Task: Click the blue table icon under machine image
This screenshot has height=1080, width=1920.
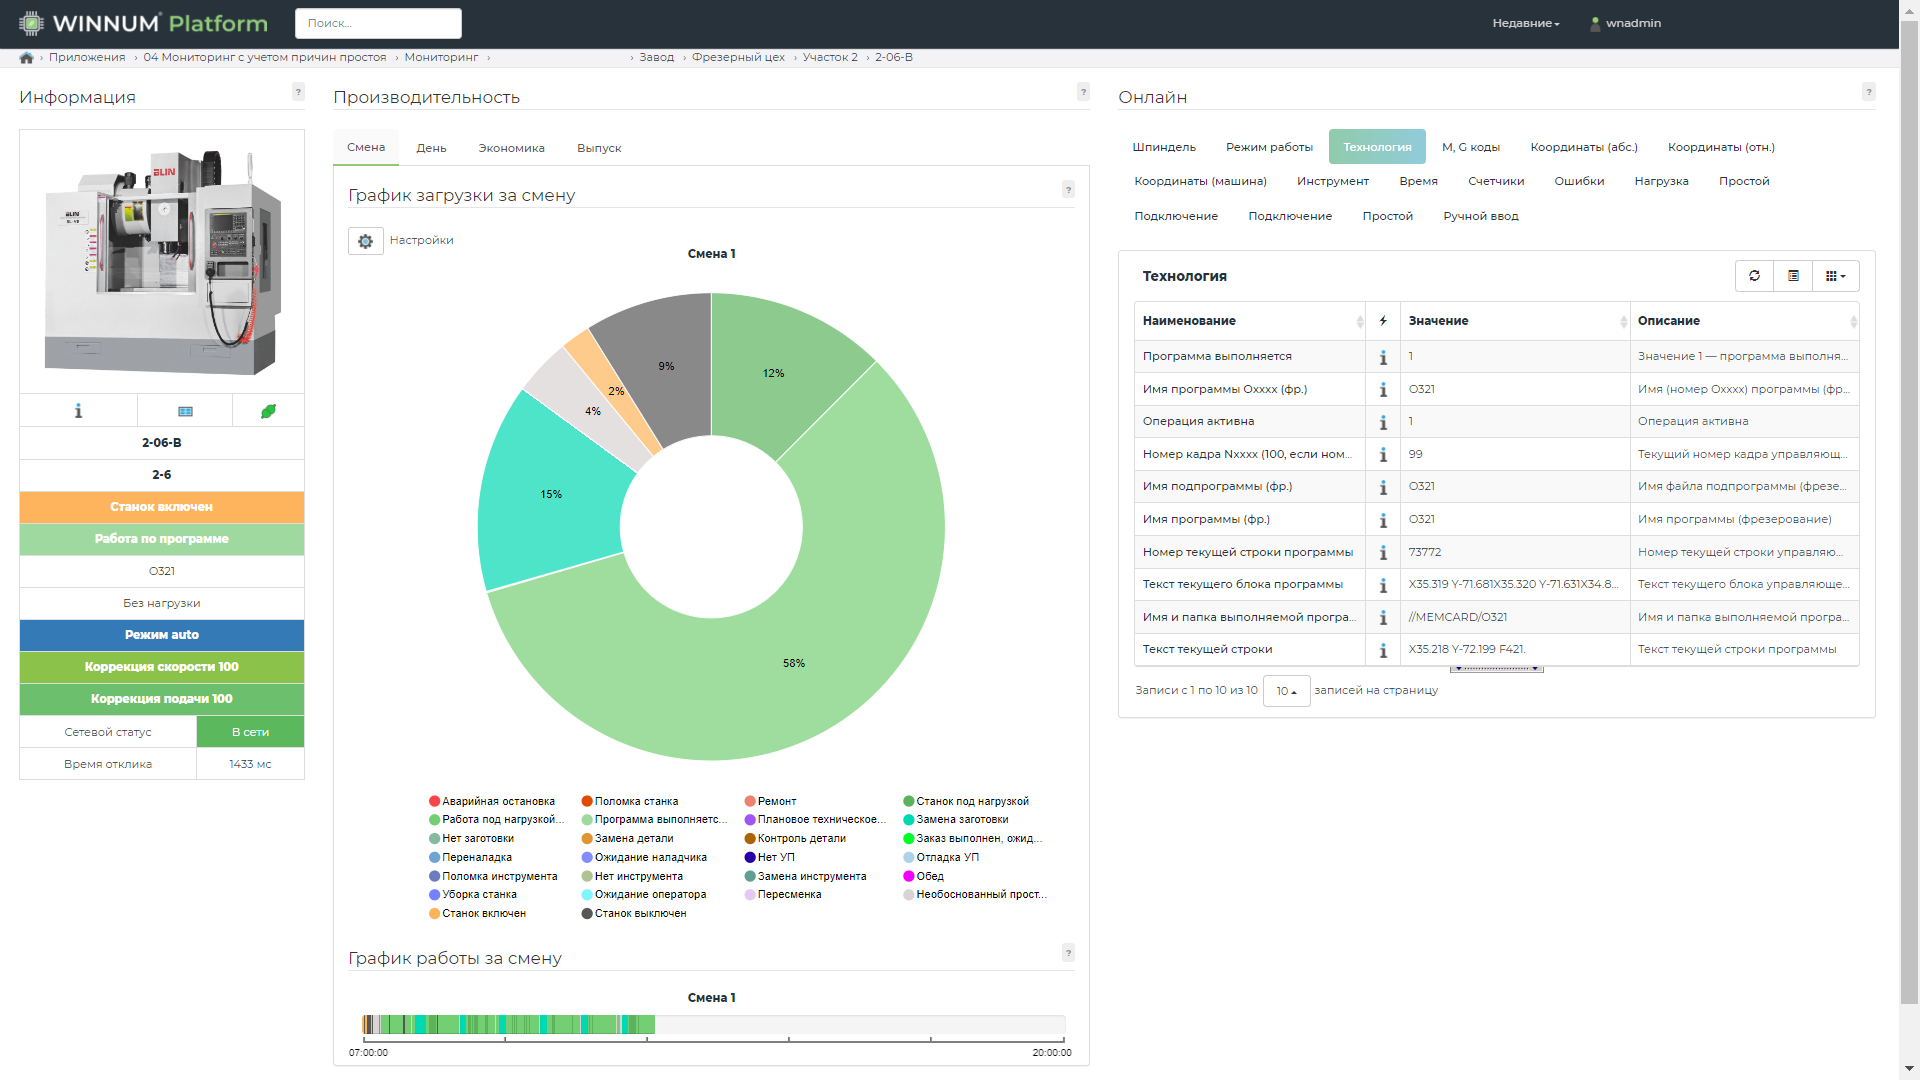Action: click(x=185, y=411)
